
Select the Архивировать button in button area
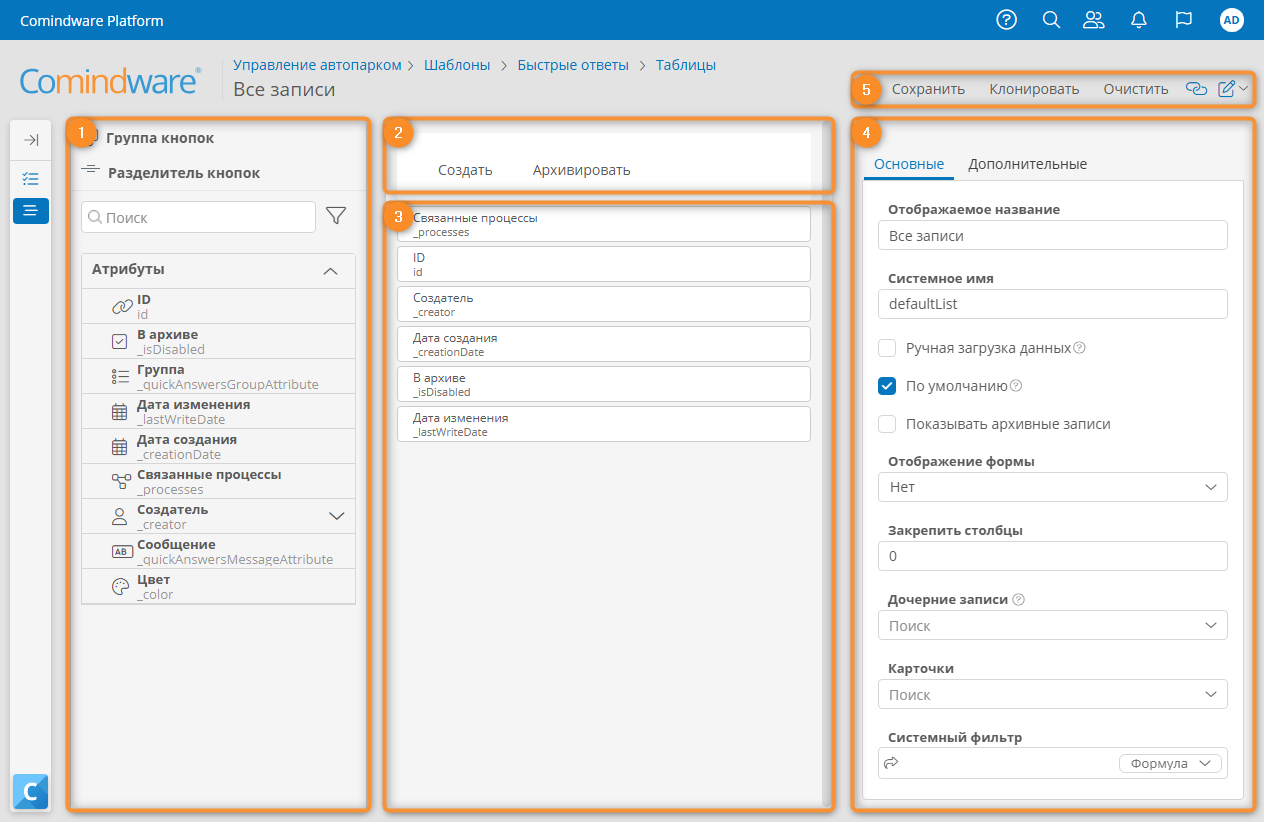[581, 170]
